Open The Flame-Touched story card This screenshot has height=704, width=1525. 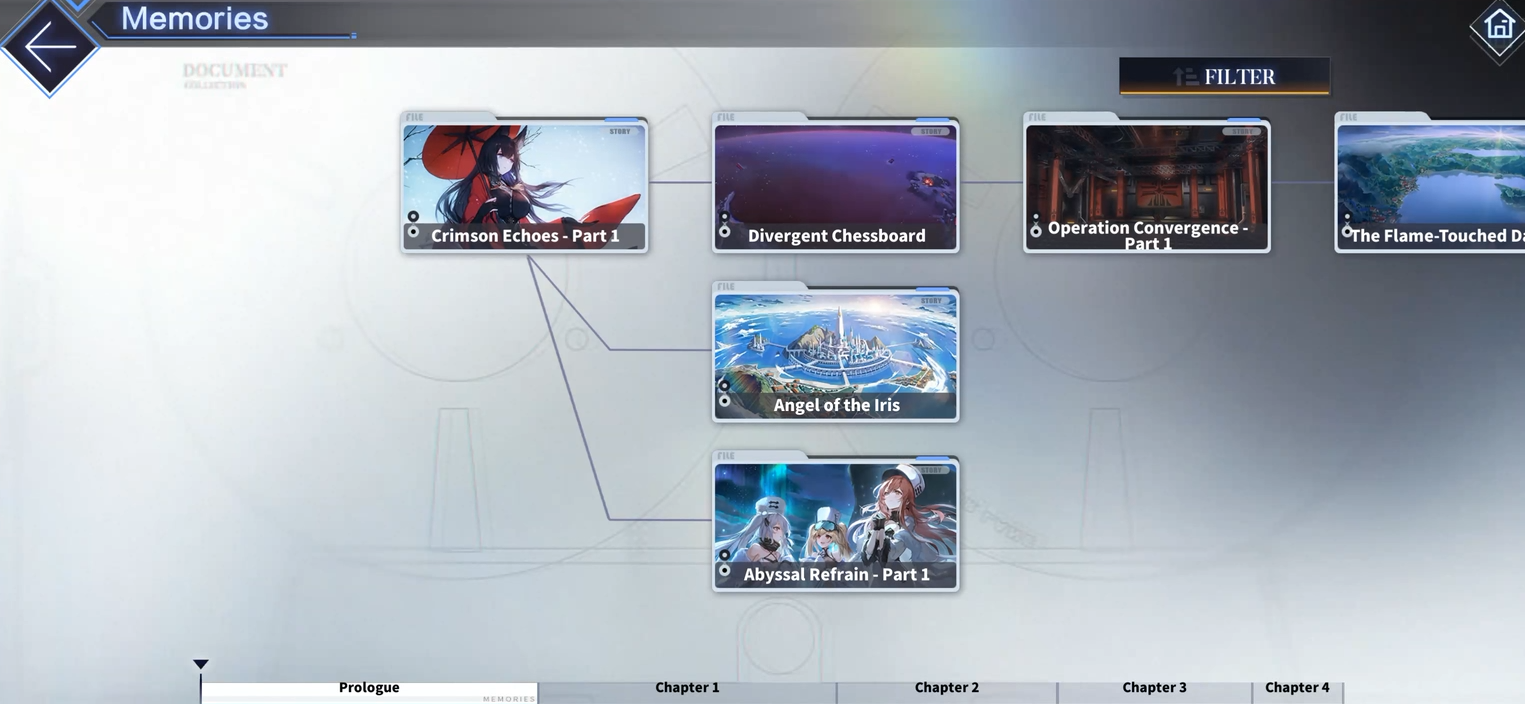click(1430, 183)
